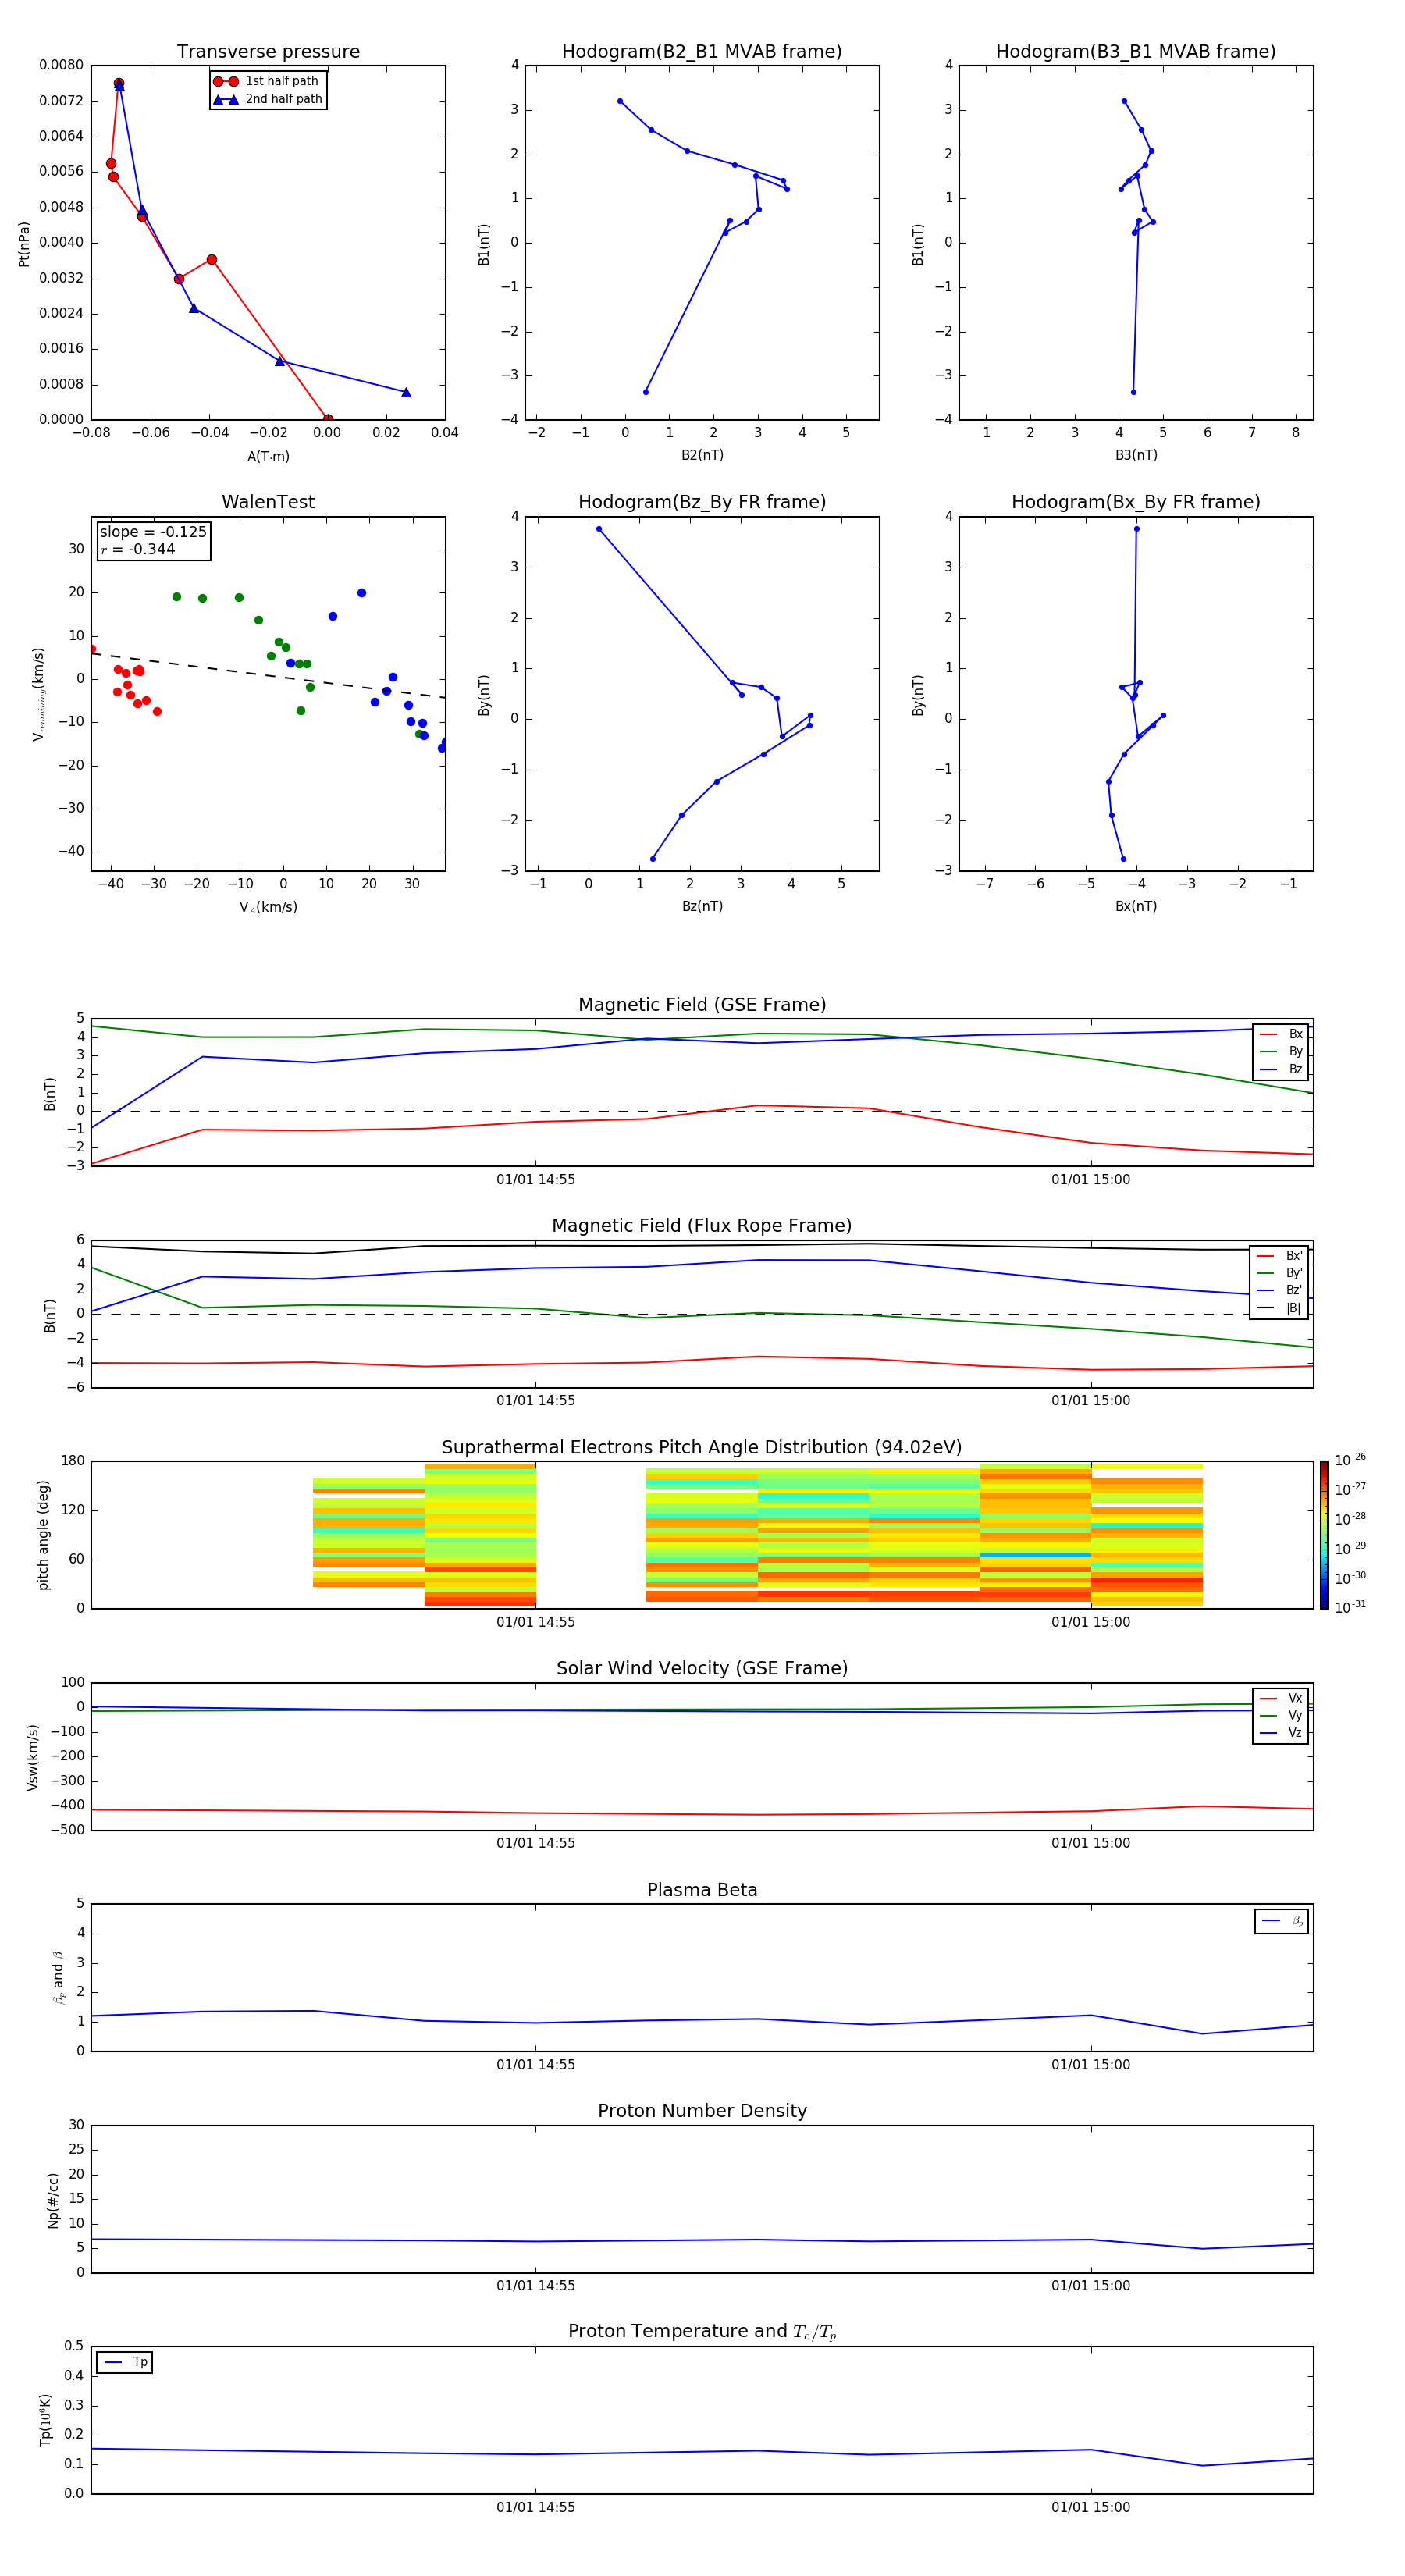1405x2576 pixels.
Task: Select the "Bz'" legend entry
Action: (1280, 1290)
